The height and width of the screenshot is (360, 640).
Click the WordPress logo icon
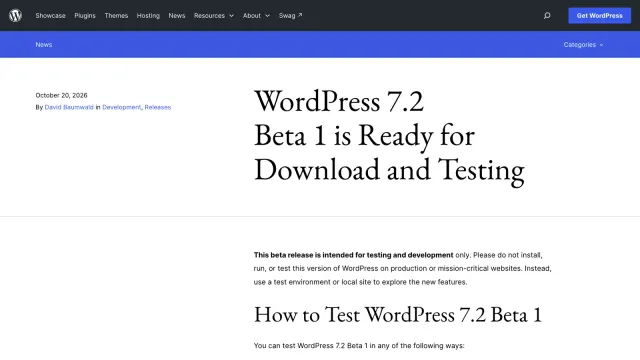coord(16,16)
